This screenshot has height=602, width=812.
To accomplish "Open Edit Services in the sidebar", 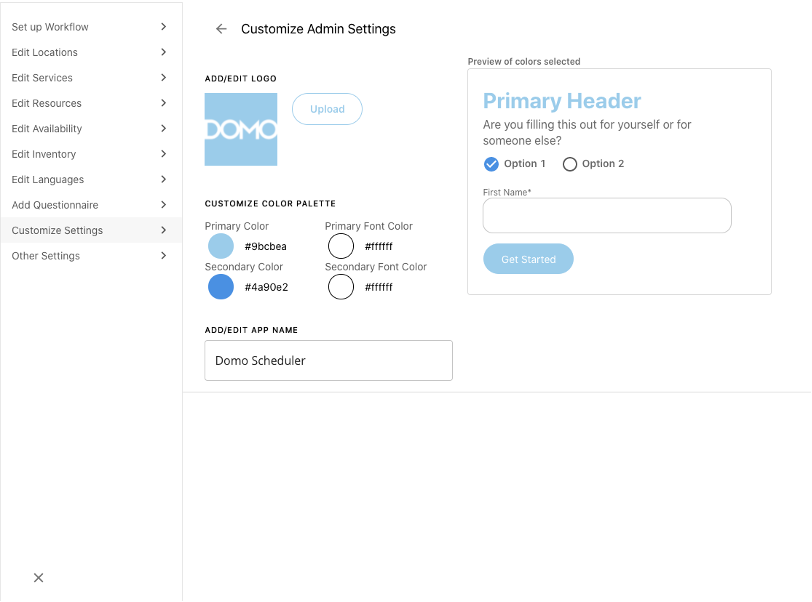I will coord(90,78).
